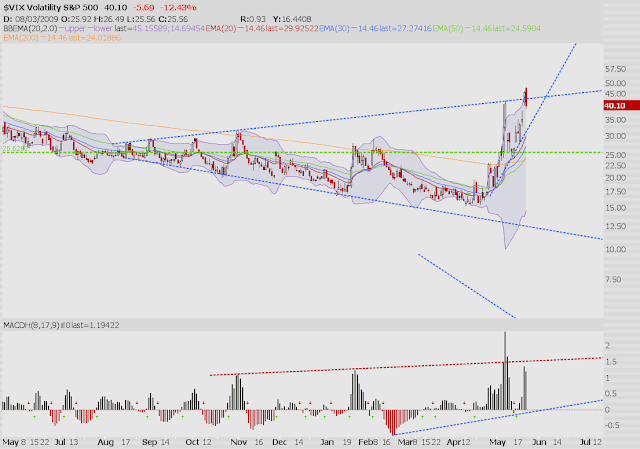Viewport: 640px width, 449px height.
Task: Click the R:0.93 readout
Action: tap(253, 19)
